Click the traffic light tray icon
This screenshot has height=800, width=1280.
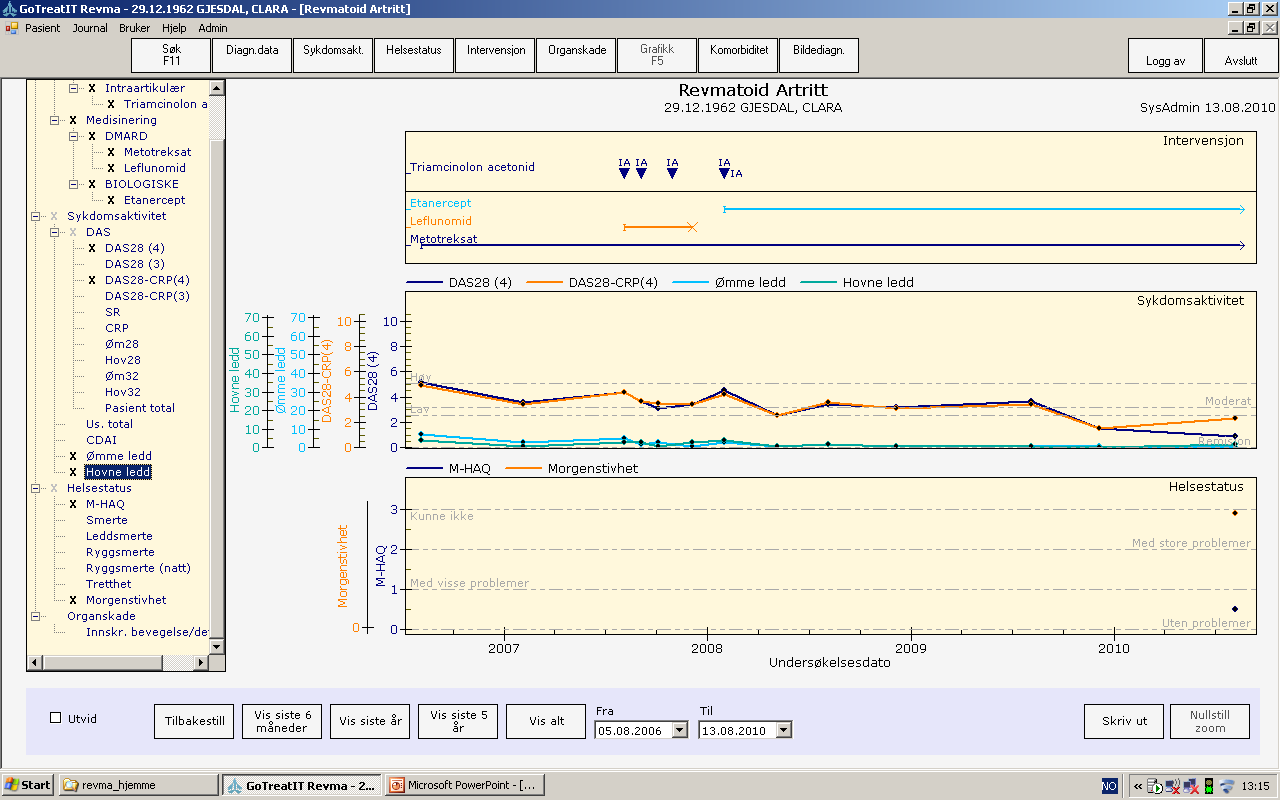pyautogui.click(x=1208, y=786)
